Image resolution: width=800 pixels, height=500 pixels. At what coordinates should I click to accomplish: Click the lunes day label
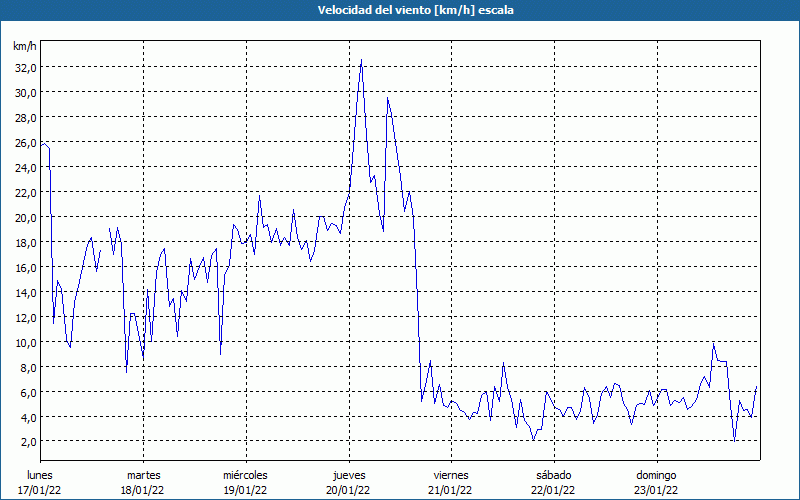point(40,475)
